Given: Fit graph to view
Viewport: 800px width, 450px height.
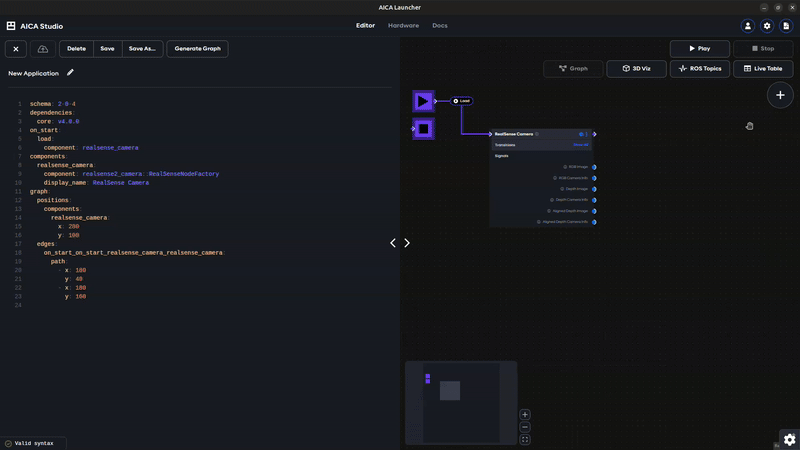Looking at the screenshot, I should click(x=525, y=439).
